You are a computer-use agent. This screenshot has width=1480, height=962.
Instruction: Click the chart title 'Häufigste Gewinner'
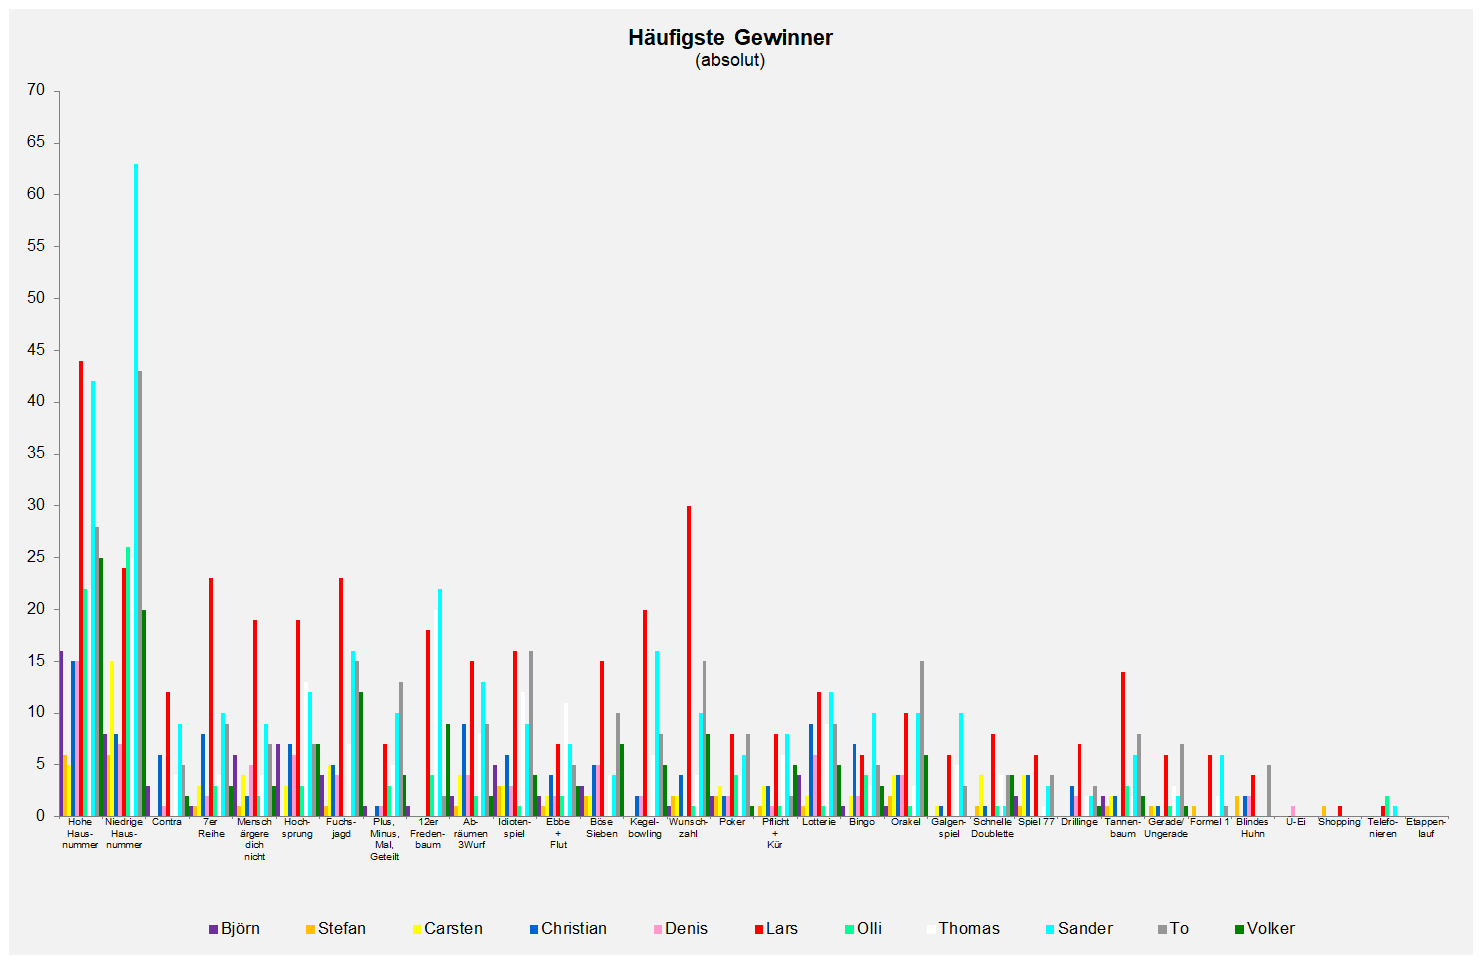pos(730,38)
